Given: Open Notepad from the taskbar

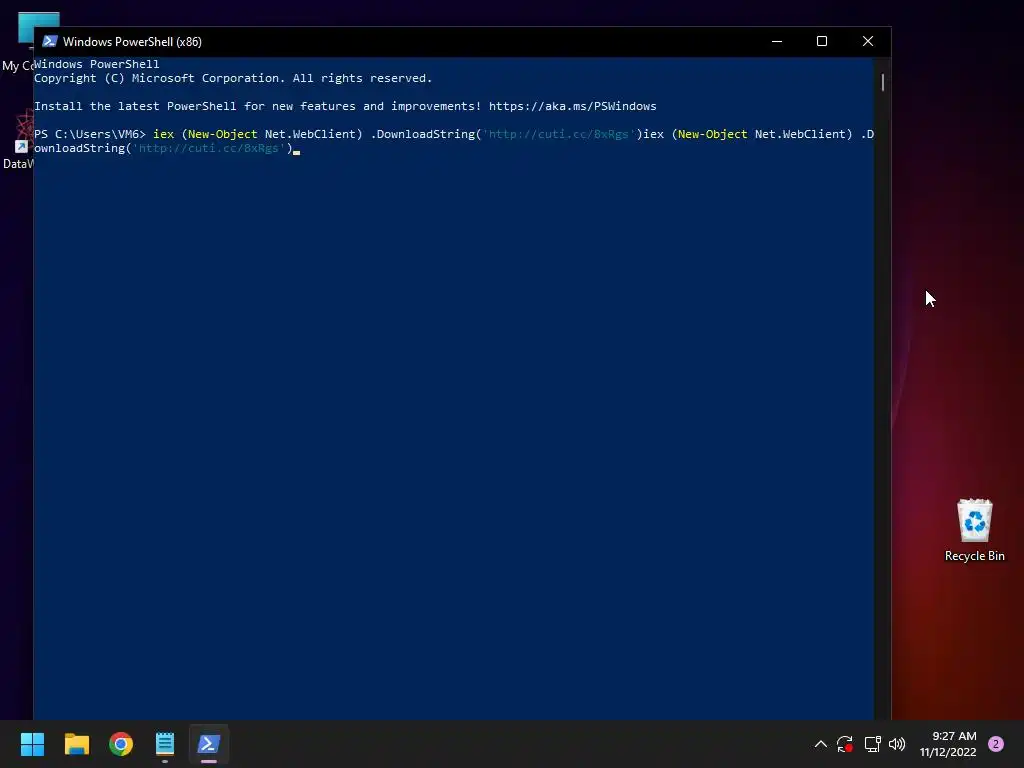Looking at the screenshot, I should click(x=165, y=744).
